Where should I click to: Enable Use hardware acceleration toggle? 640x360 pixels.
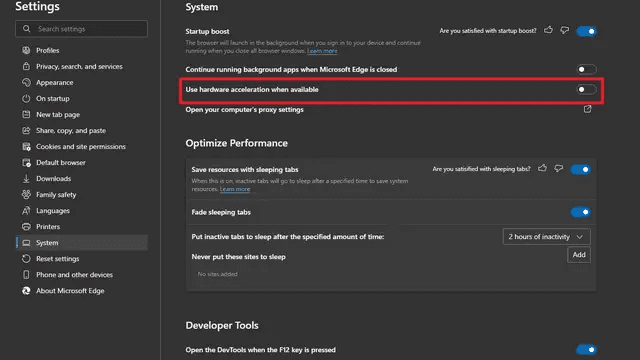click(587, 89)
